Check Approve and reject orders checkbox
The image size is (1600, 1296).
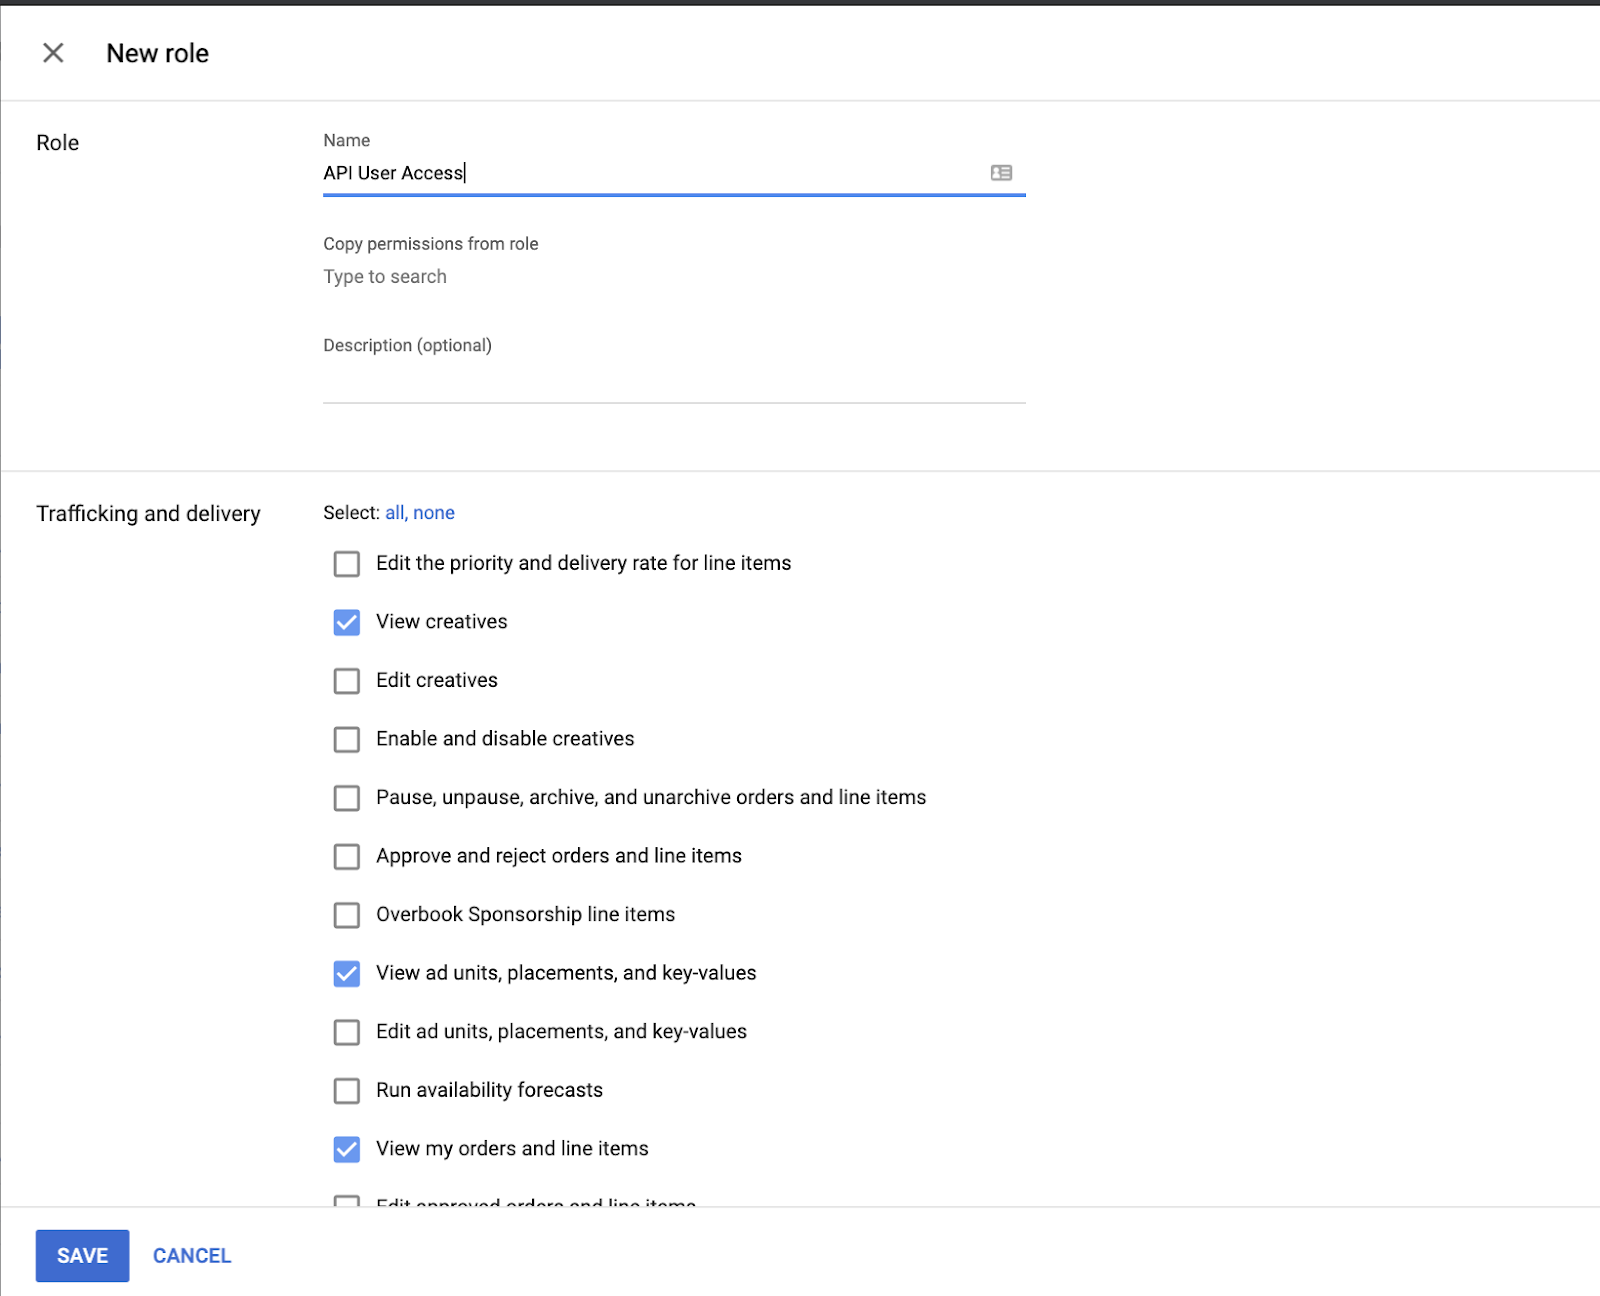(347, 856)
